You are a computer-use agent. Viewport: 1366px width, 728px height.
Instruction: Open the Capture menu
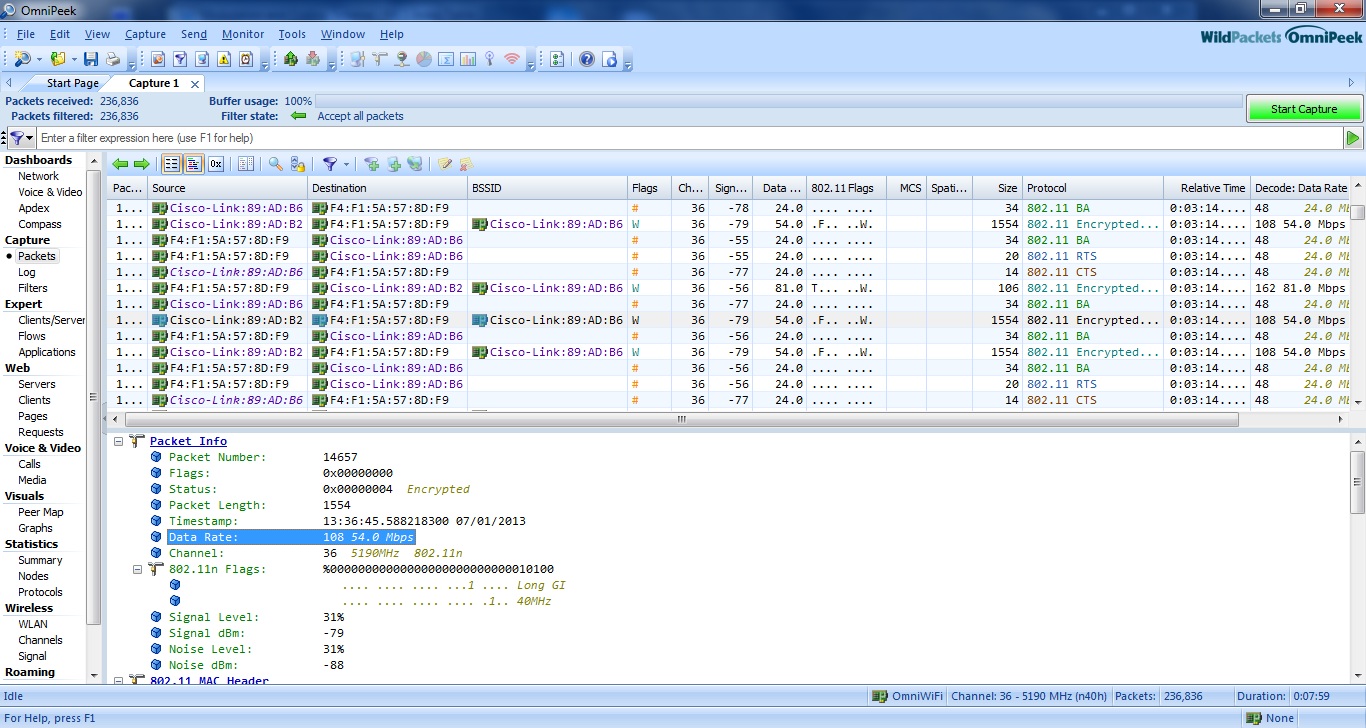pyautogui.click(x=145, y=34)
